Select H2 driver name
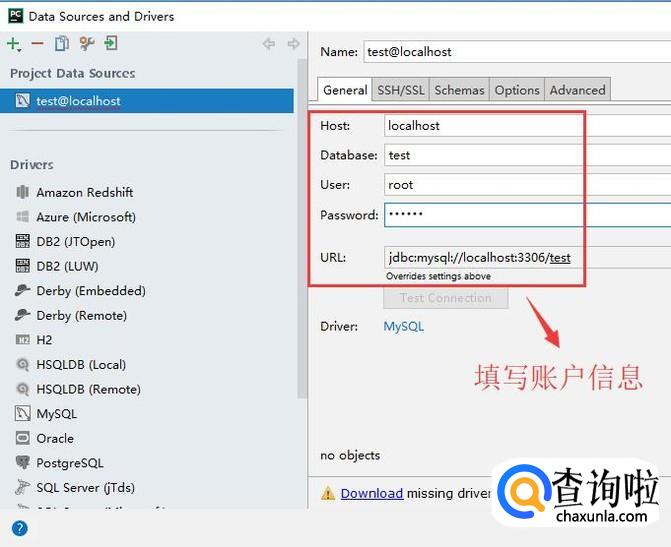 (45, 340)
